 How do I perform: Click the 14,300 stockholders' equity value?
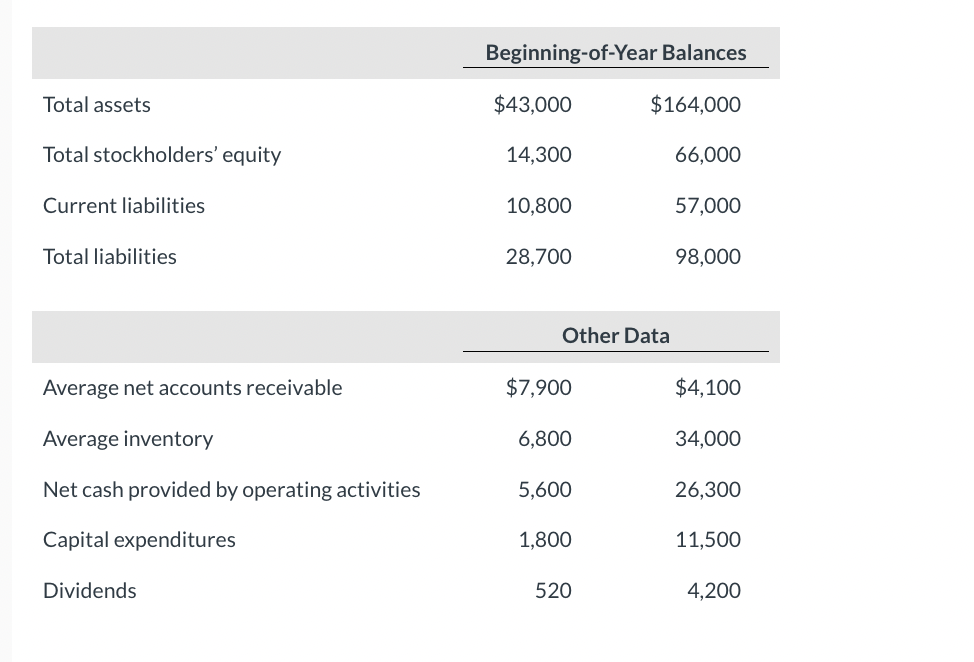tap(539, 155)
